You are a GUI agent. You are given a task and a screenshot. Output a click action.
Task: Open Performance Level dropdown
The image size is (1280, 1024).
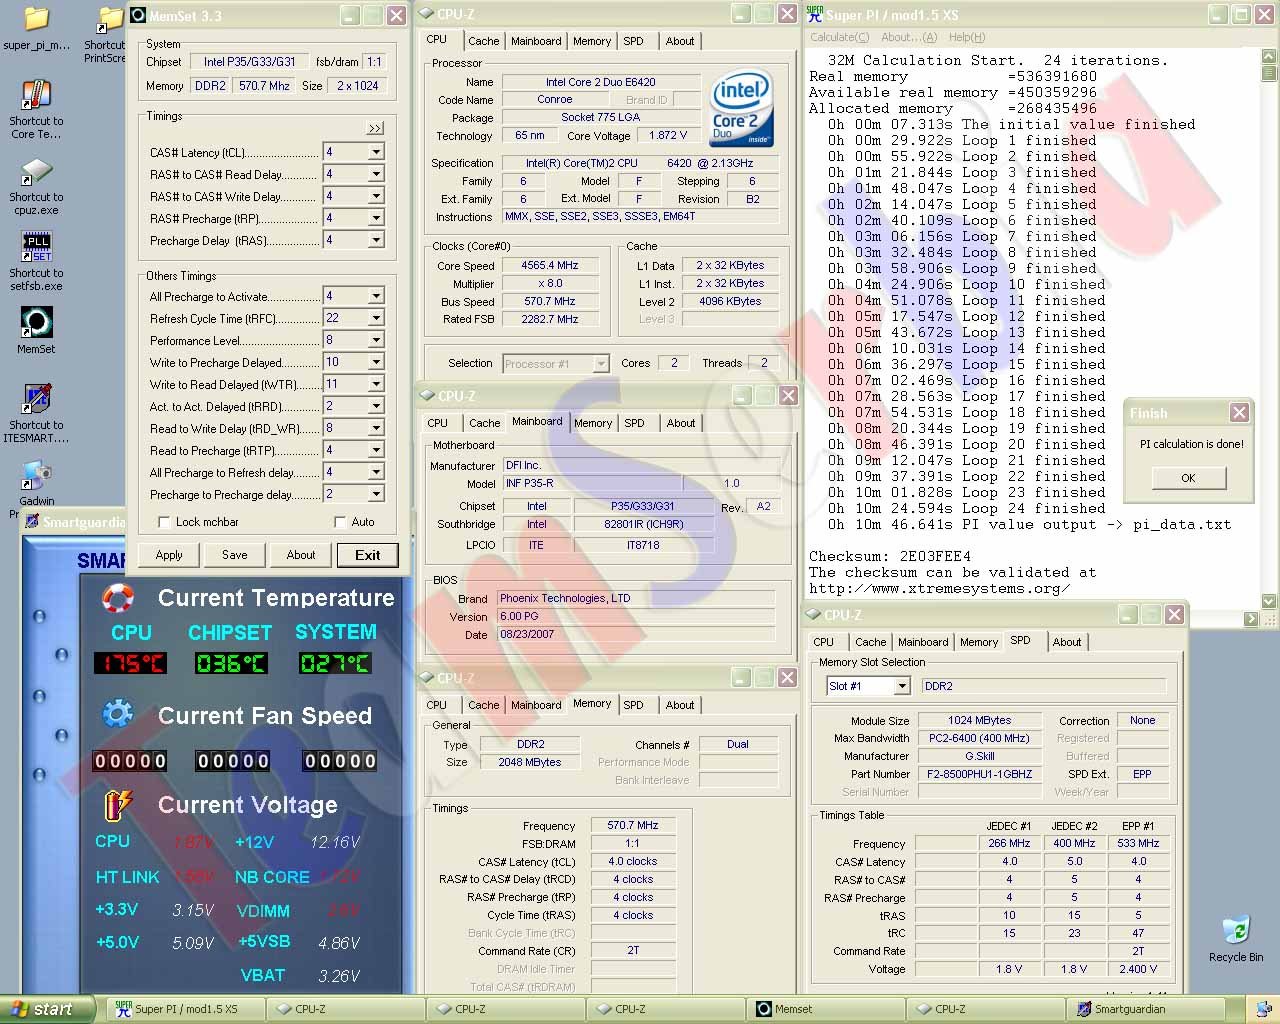(x=376, y=340)
